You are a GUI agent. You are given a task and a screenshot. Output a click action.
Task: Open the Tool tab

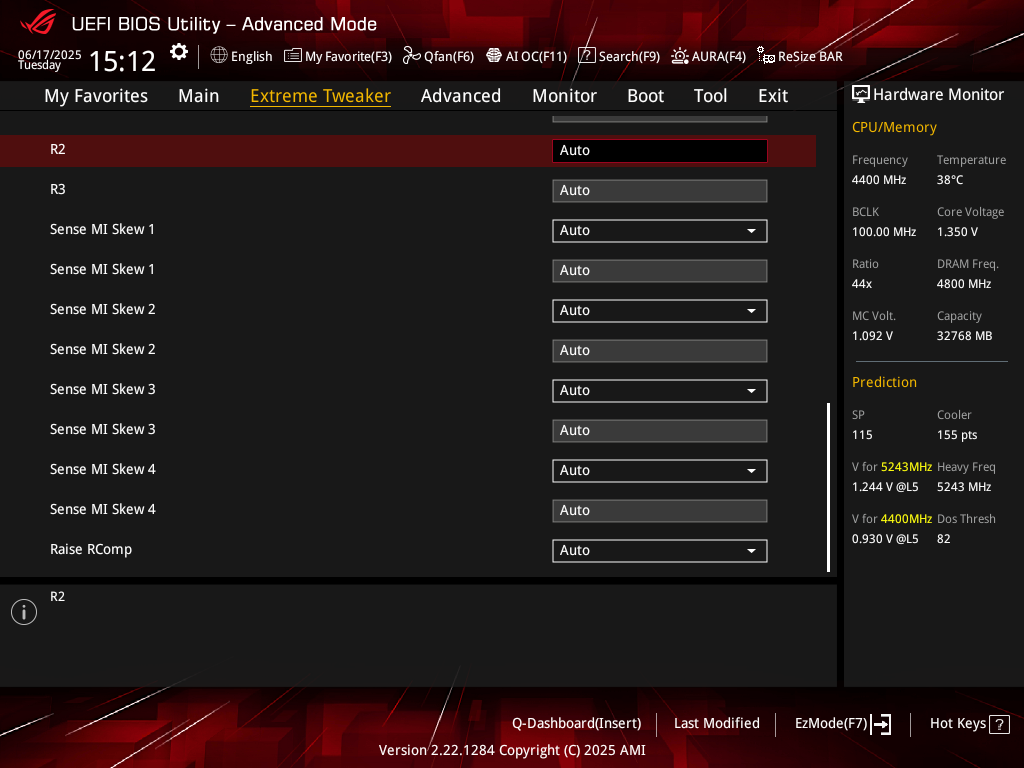tap(711, 96)
